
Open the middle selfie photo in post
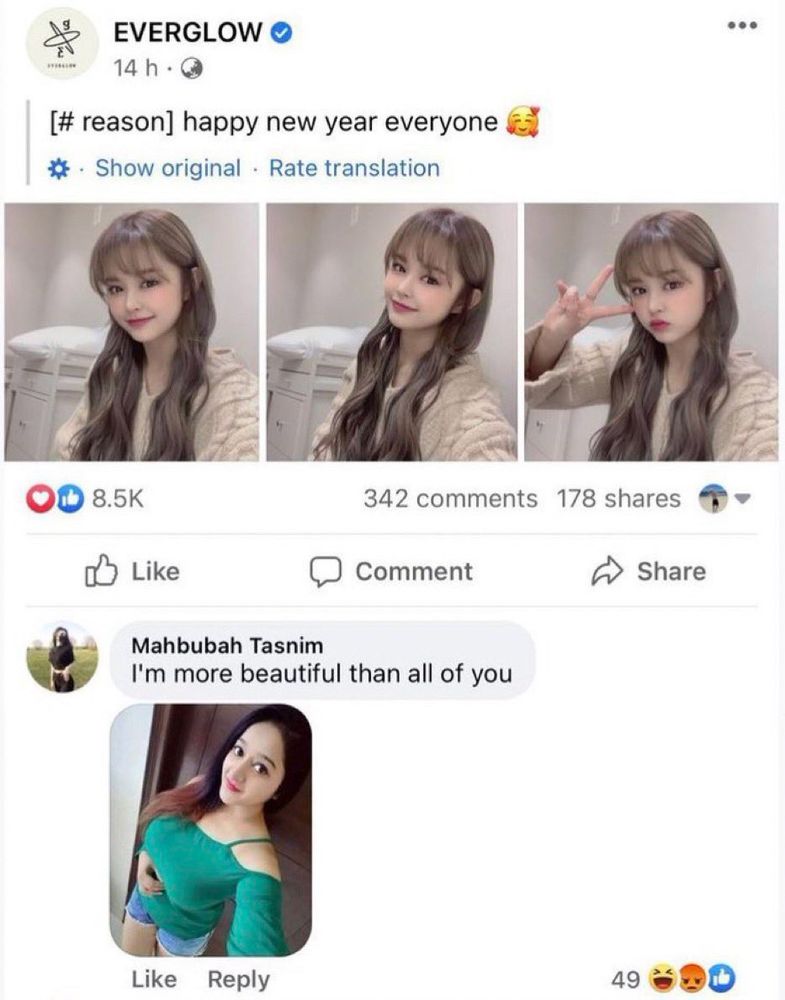point(392,332)
